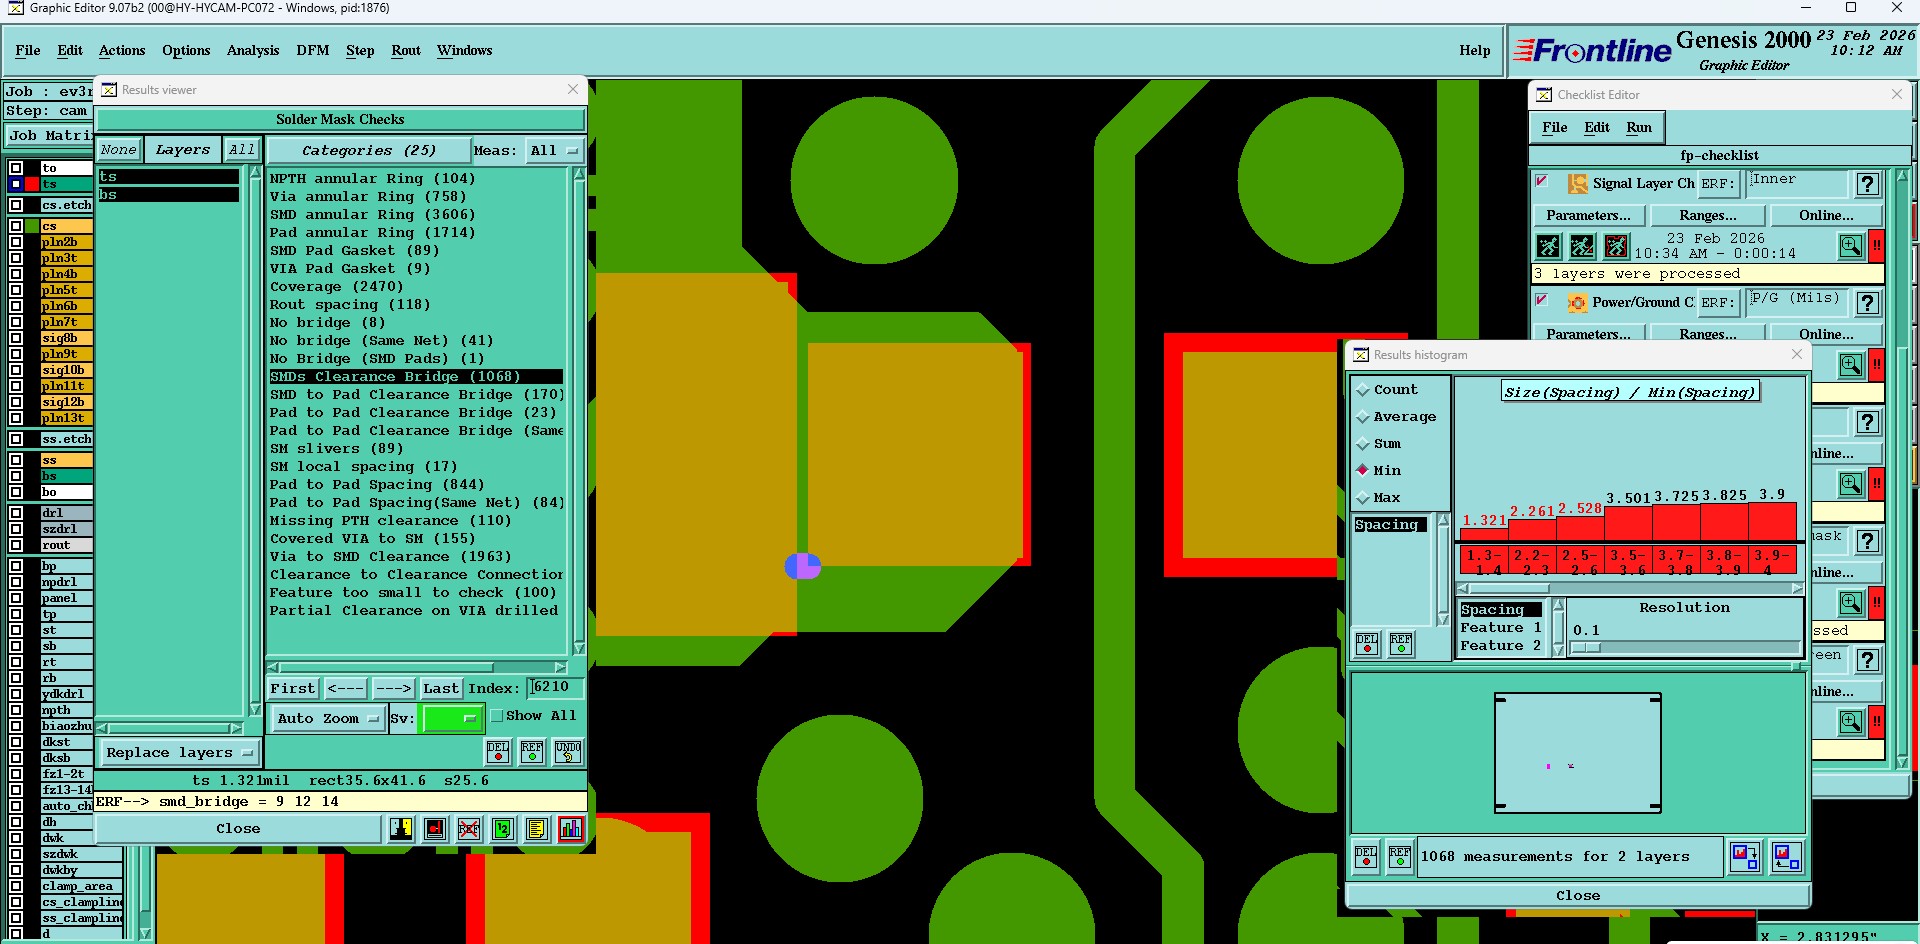
Task: Run first running-man icon for Signal Layer check
Action: [1548, 246]
